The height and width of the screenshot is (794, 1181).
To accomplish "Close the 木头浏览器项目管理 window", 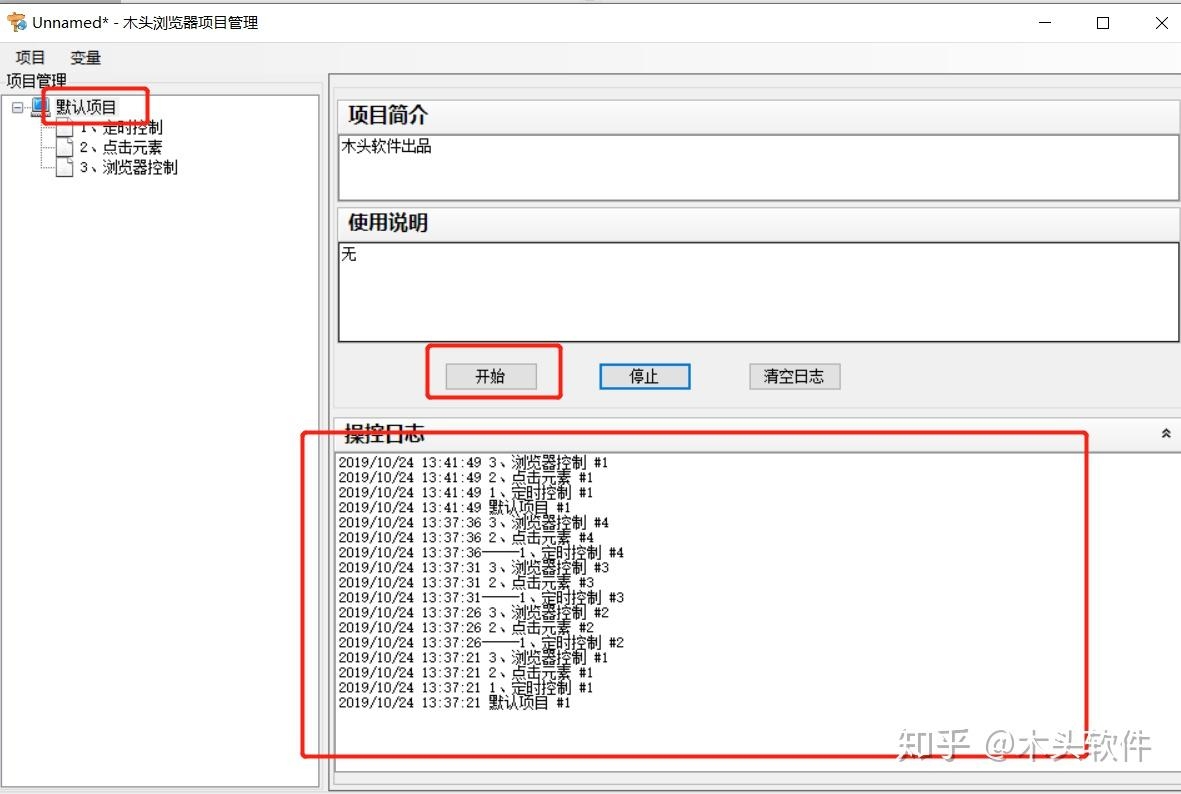I will pos(1161,23).
